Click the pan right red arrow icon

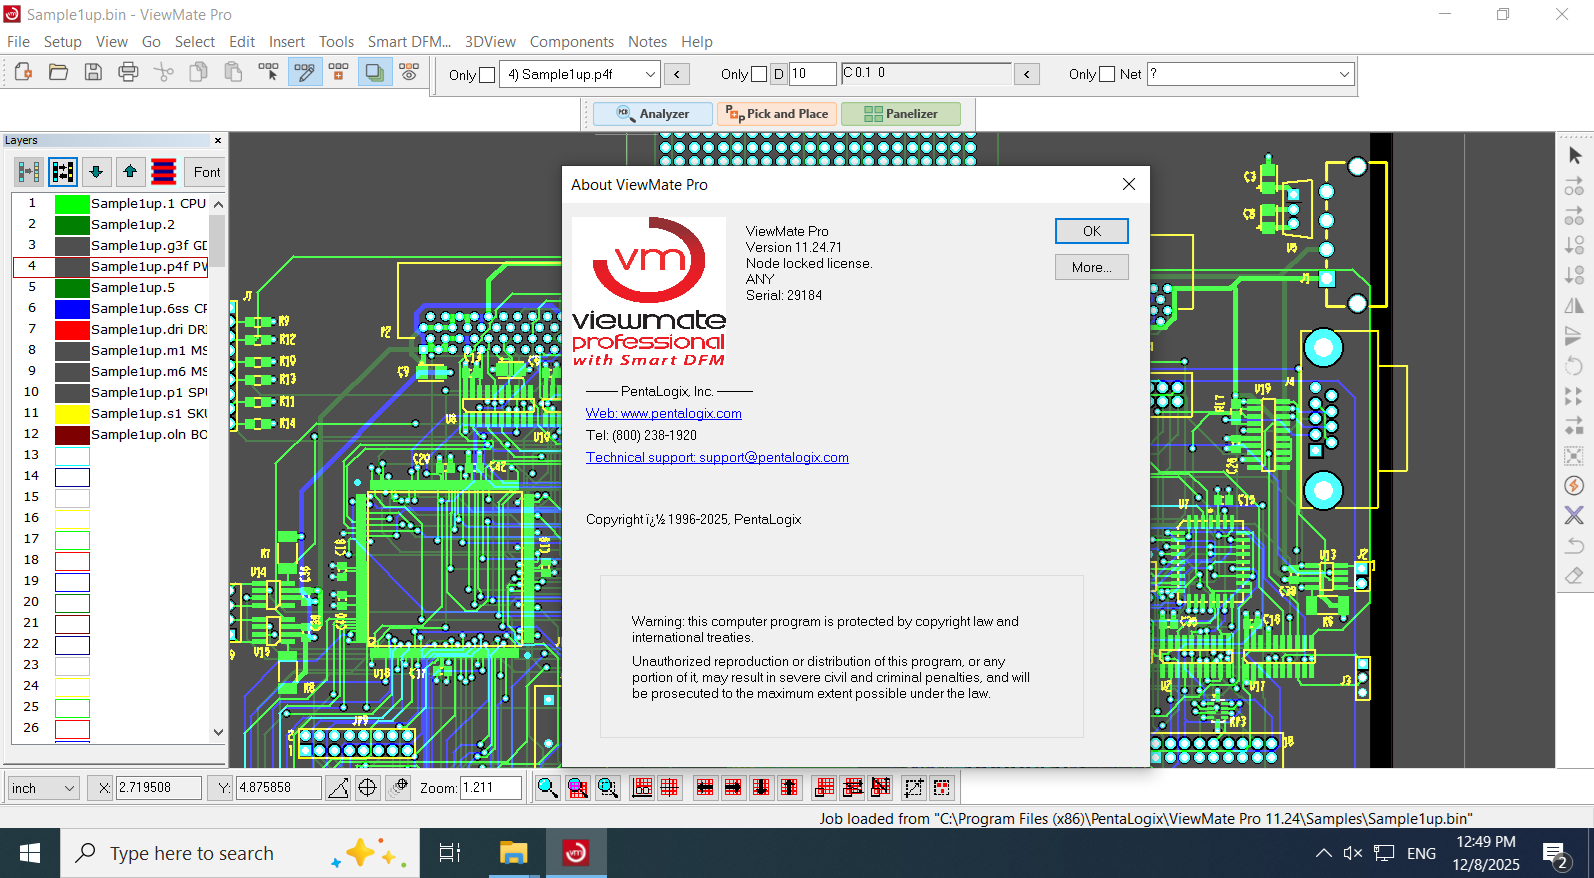[x=733, y=788]
